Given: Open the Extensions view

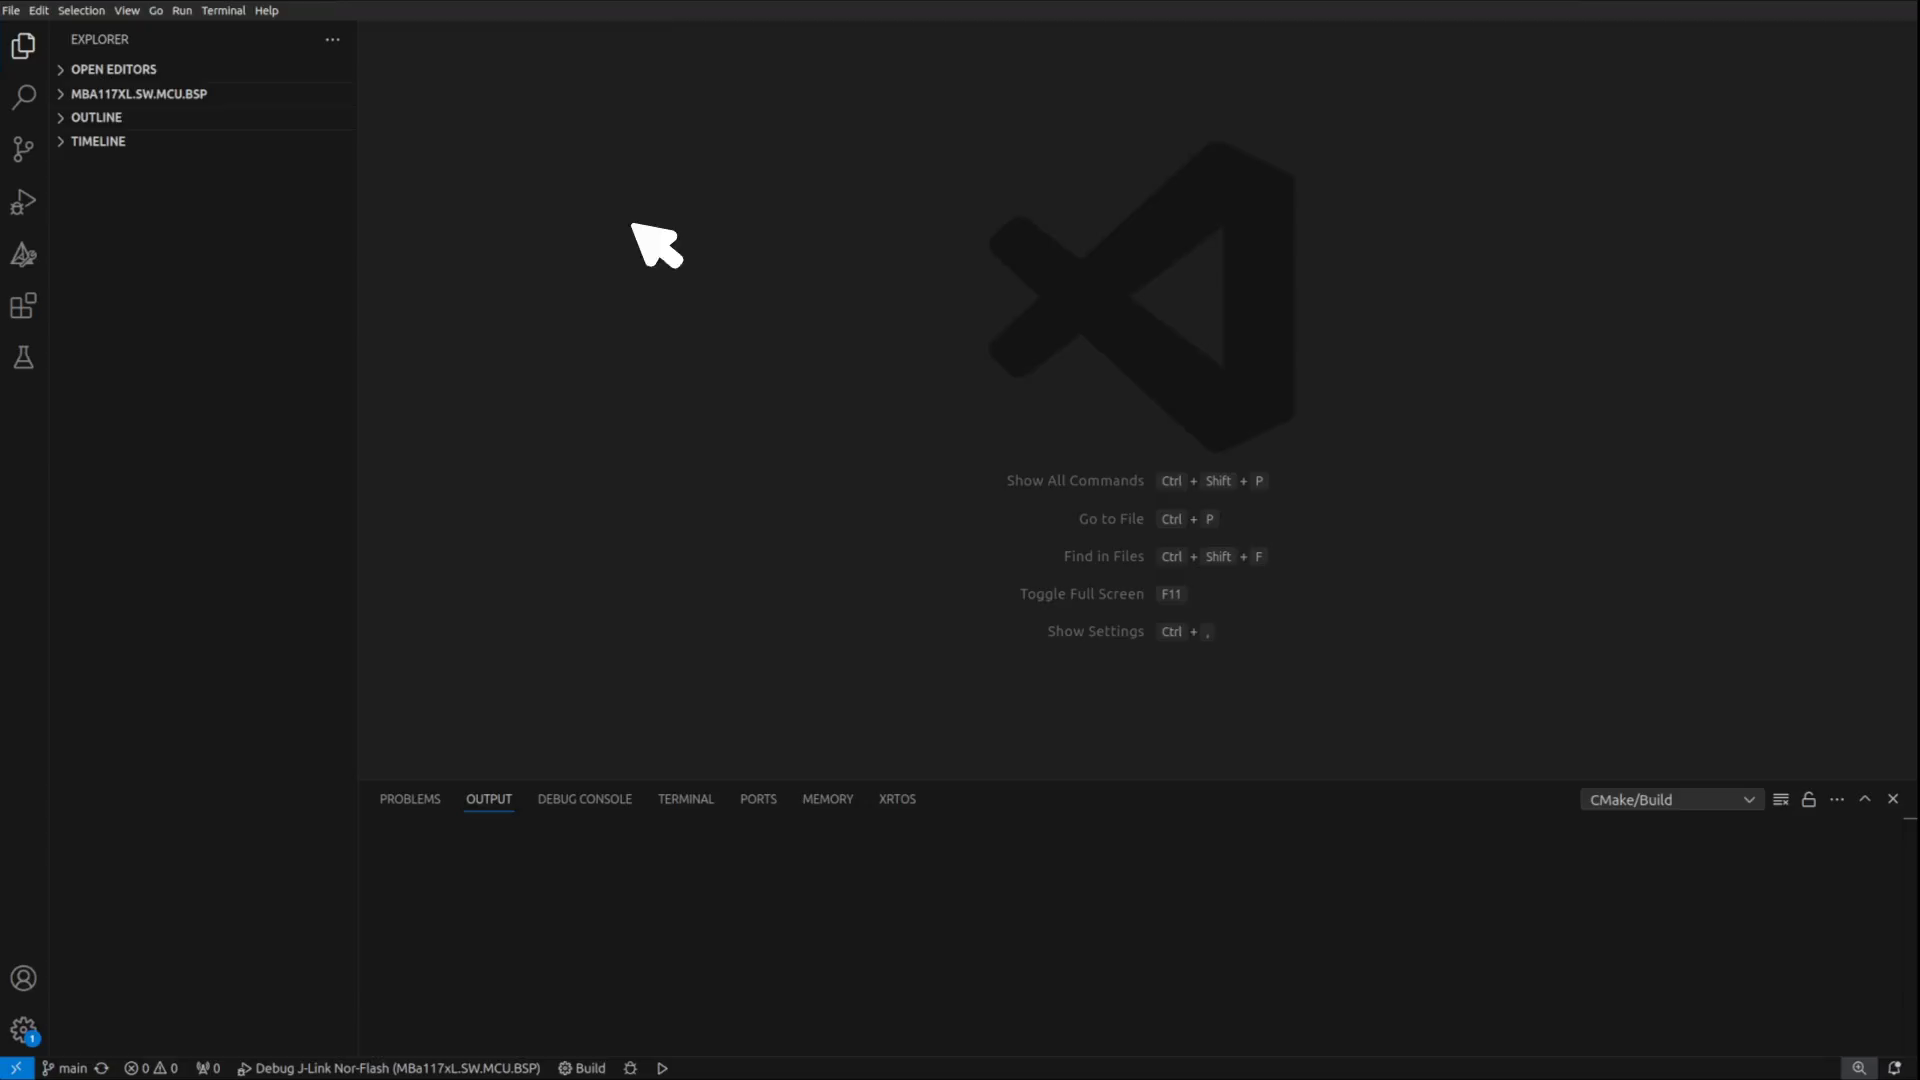Looking at the screenshot, I should 23,306.
